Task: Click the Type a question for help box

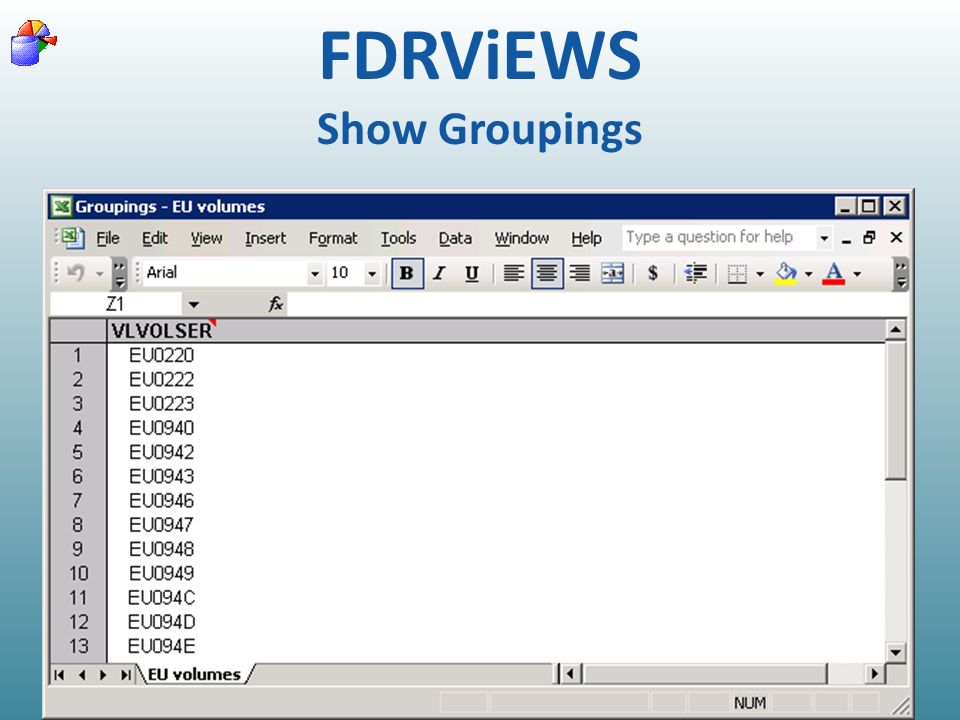Action: pos(719,238)
